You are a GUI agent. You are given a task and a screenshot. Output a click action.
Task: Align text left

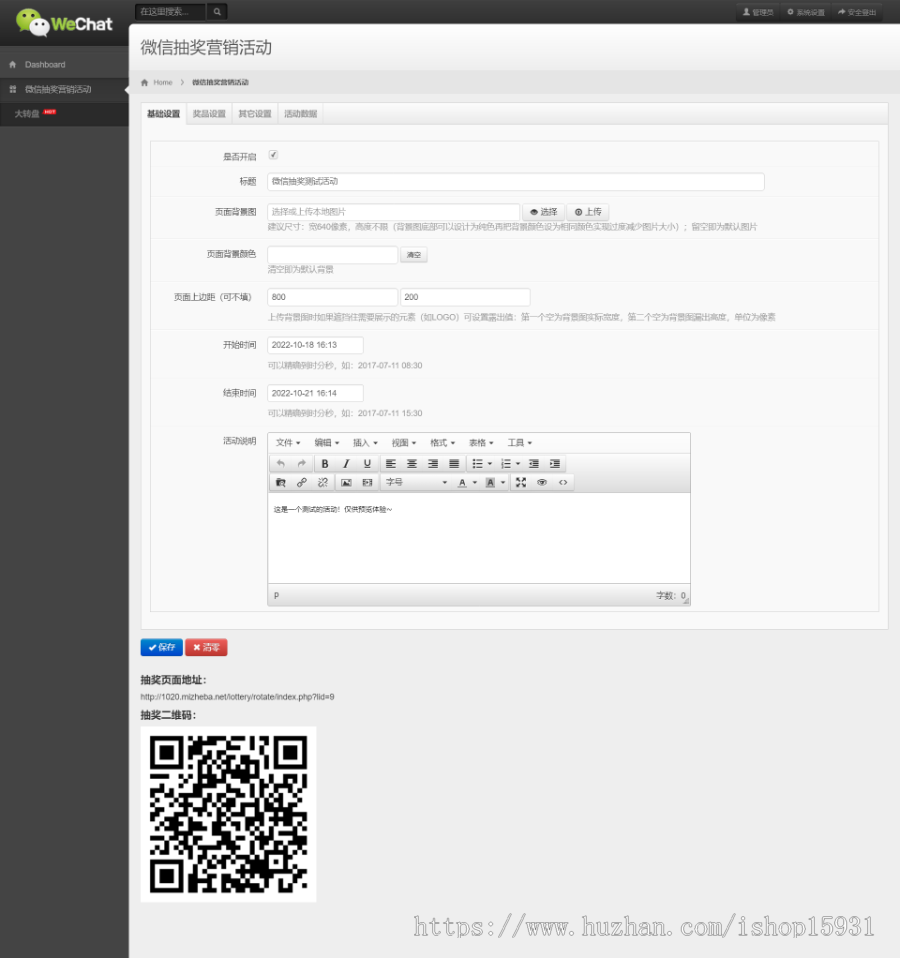tap(391, 464)
